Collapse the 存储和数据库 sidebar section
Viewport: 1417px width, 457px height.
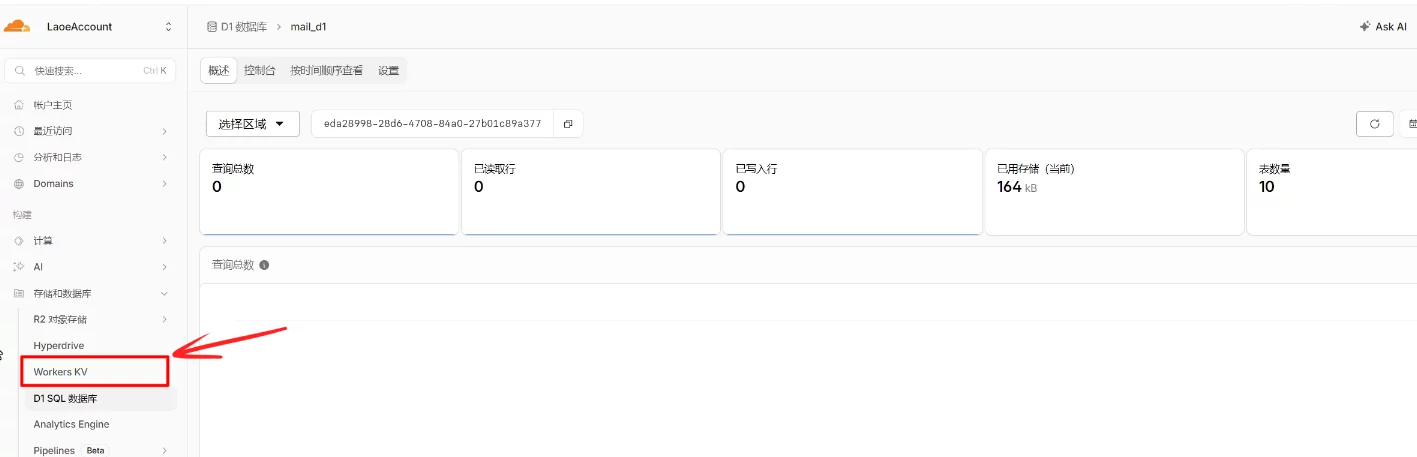coord(164,293)
